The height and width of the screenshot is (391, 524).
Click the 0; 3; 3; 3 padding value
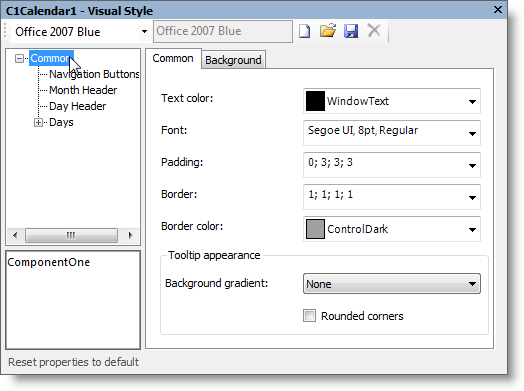[330, 162]
